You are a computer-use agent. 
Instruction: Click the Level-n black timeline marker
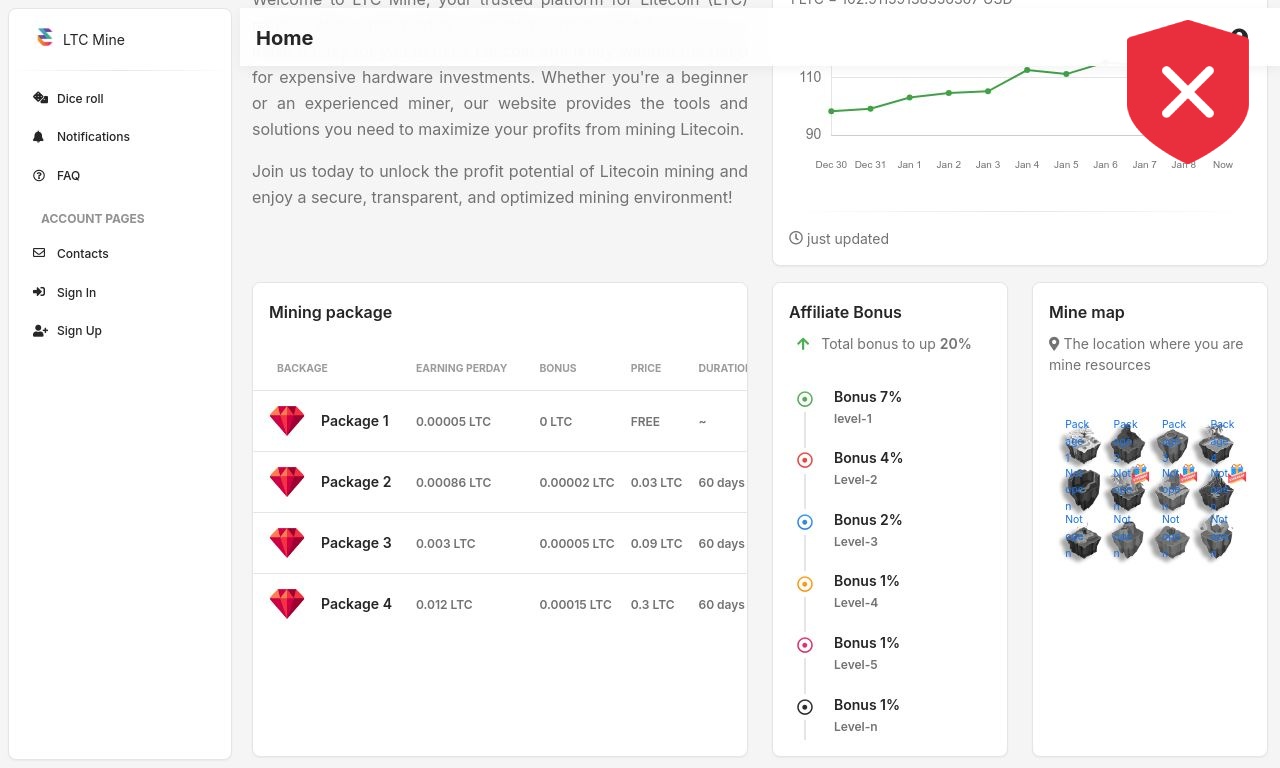click(x=805, y=707)
